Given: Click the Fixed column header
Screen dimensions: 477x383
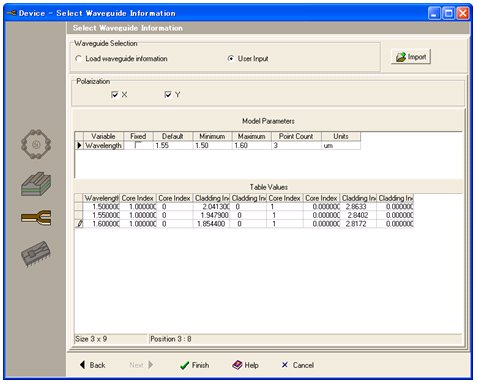Looking at the screenshot, I should coord(138,136).
